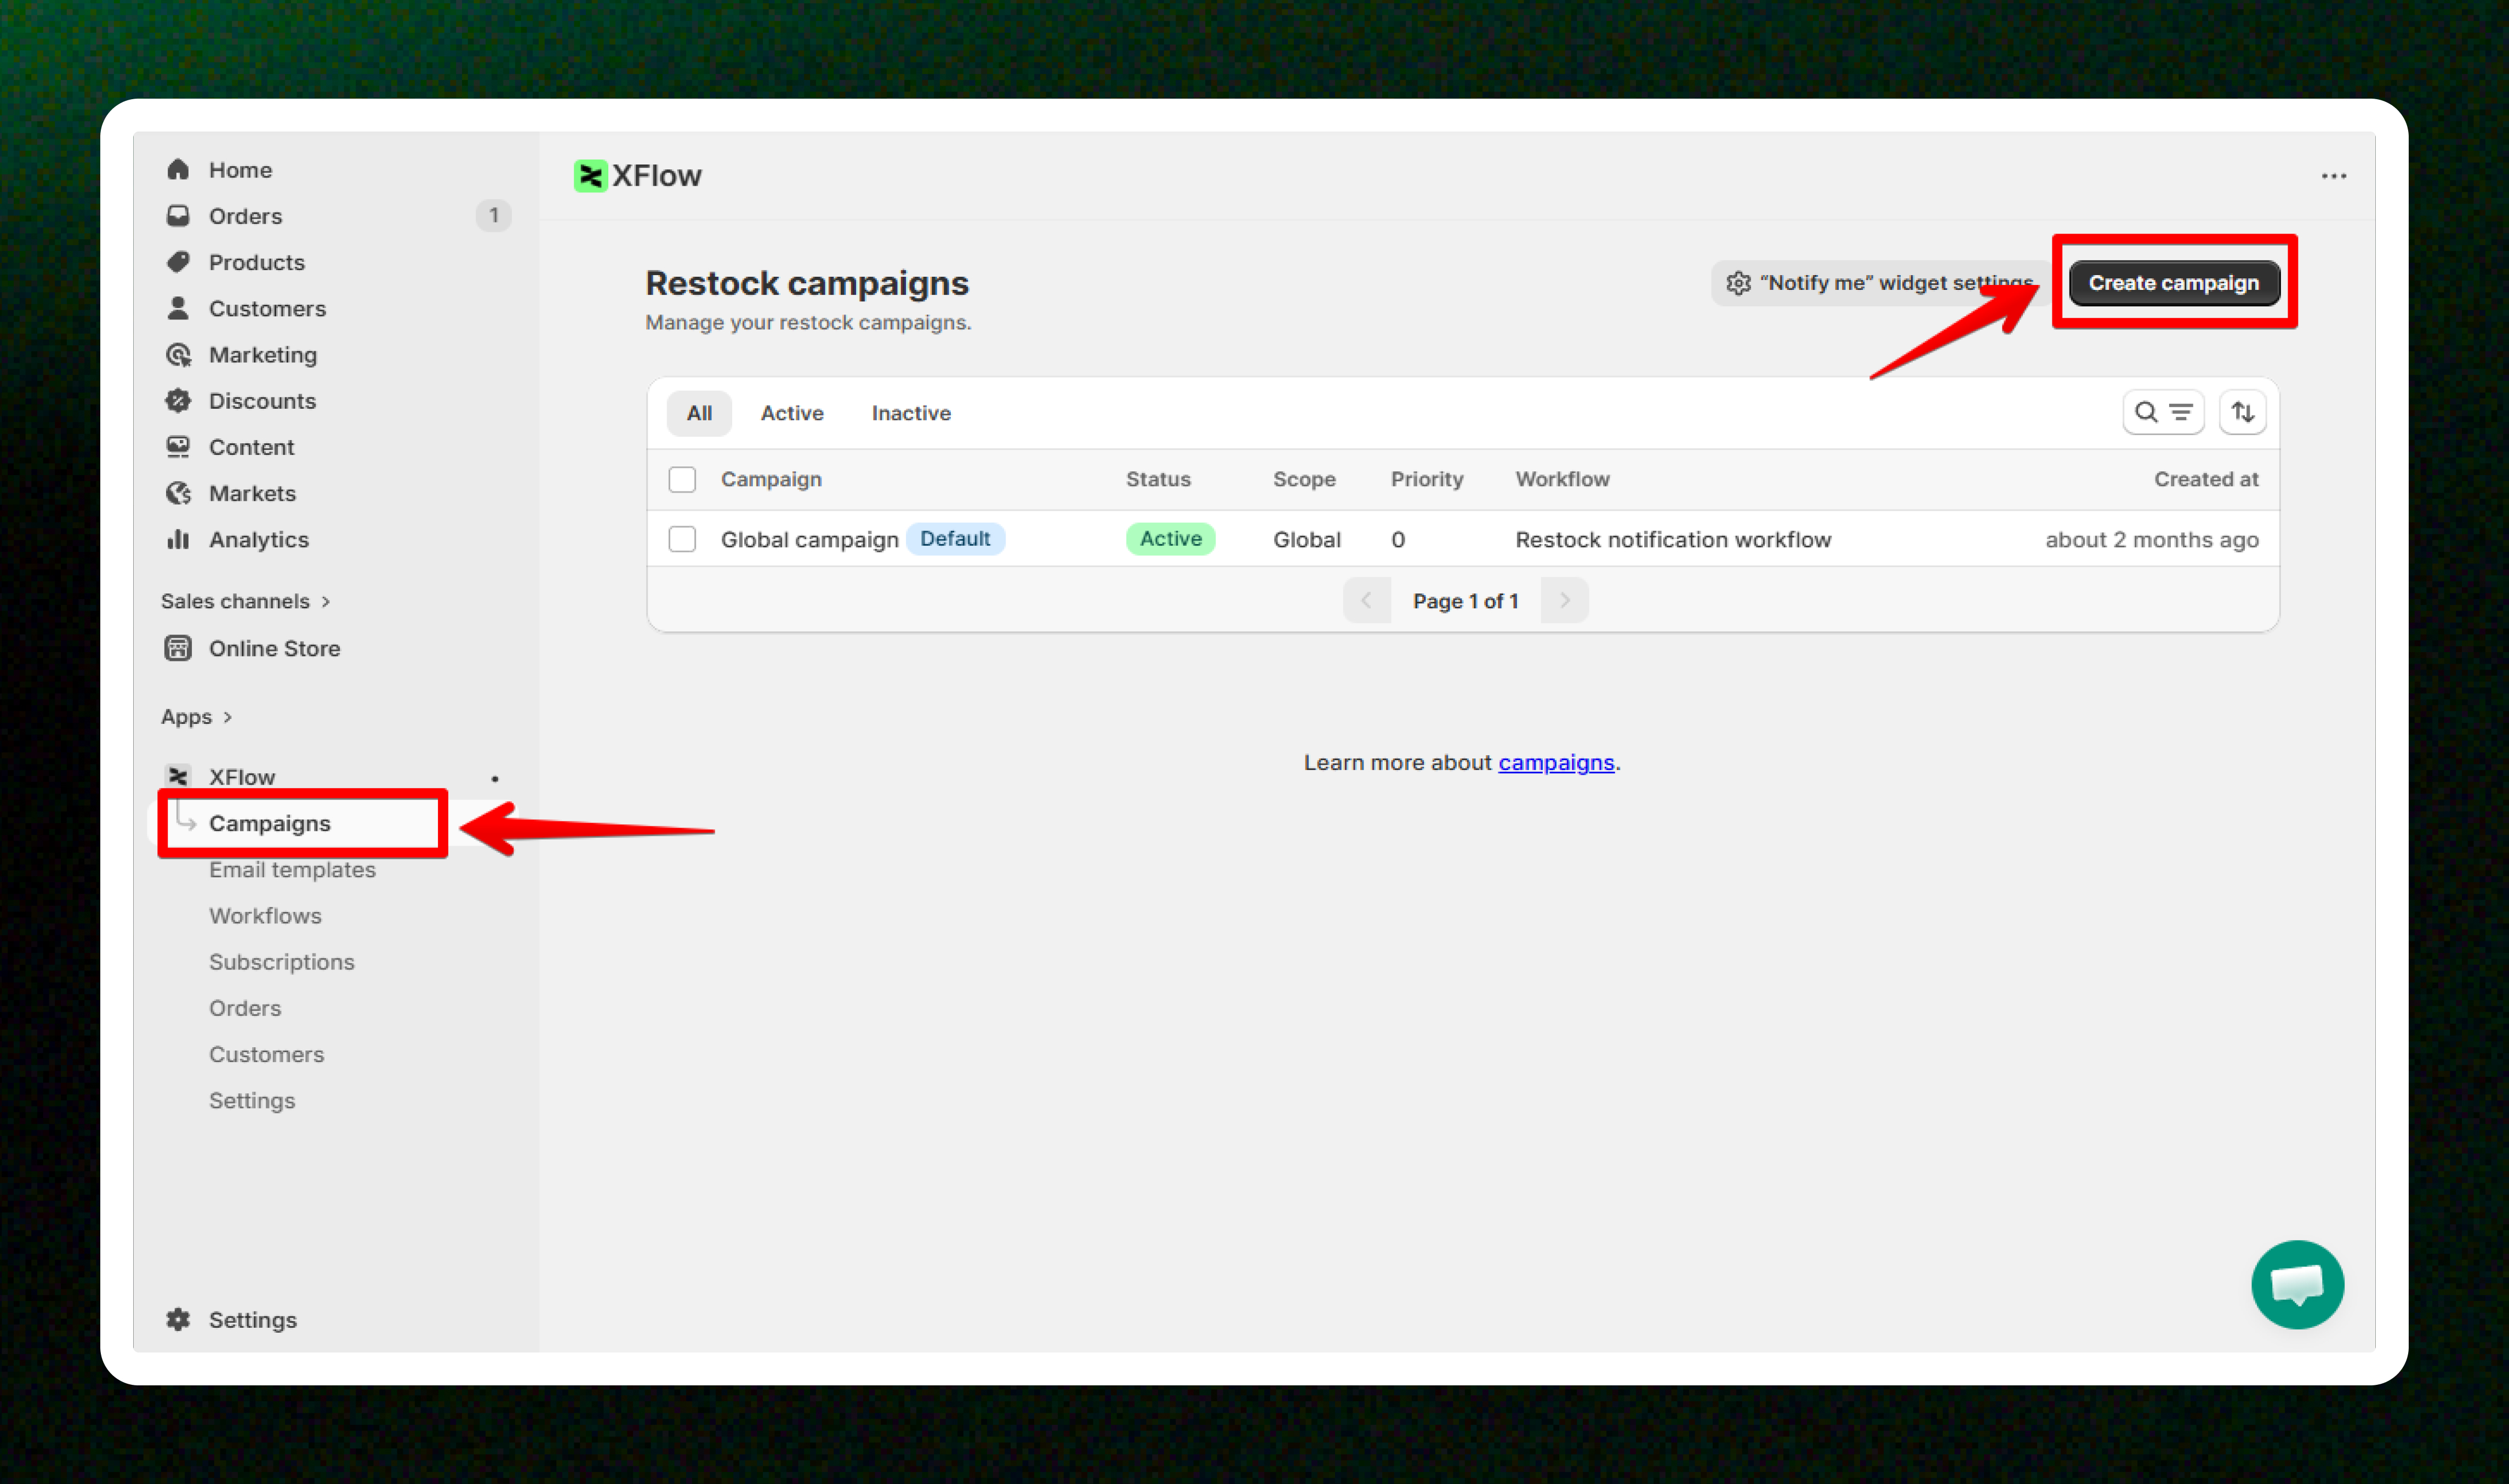Viewport: 2509px width, 1484px height.
Task: Click the Markets globe icon
Action: coord(178,492)
